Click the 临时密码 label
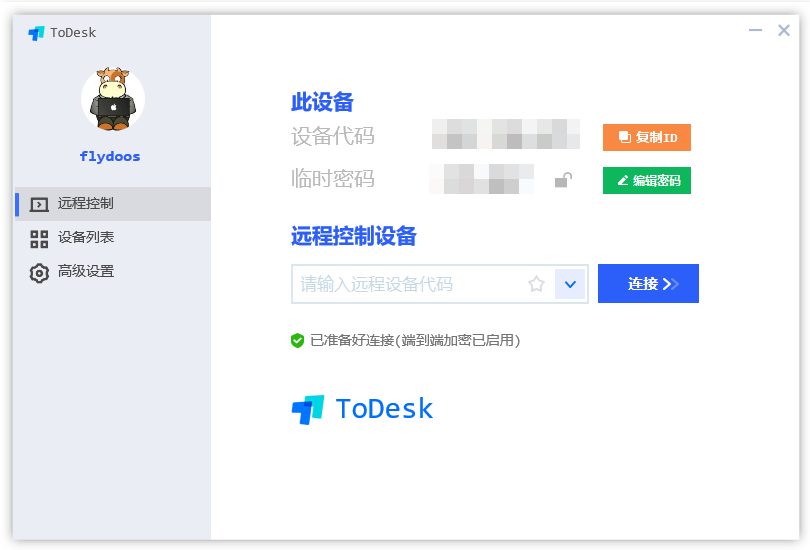Viewport: 810px width, 550px height. tap(333, 179)
